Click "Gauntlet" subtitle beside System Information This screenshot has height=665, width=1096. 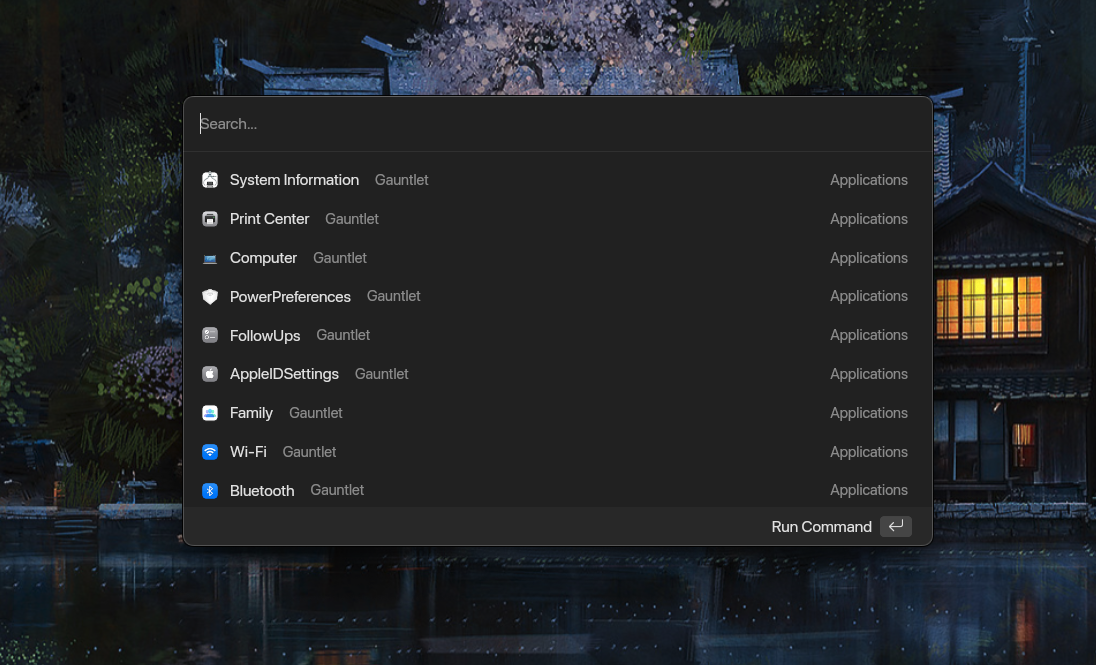click(x=401, y=180)
